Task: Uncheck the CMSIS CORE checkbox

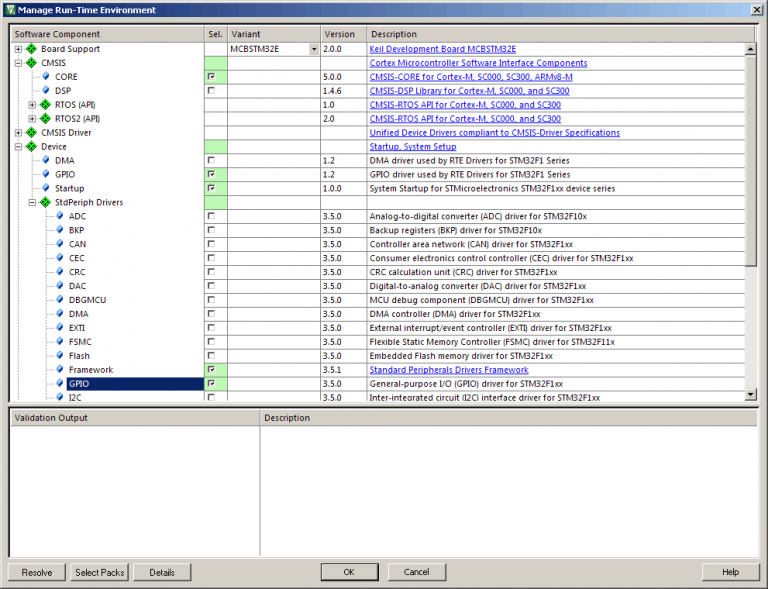Action: (x=210, y=77)
